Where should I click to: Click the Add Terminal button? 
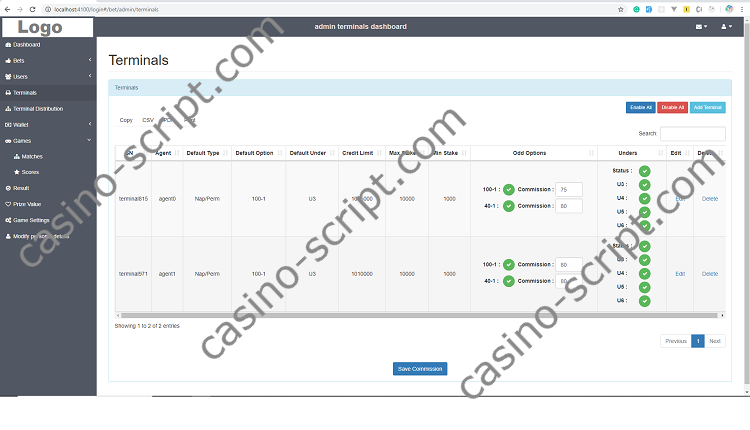tap(708, 107)
